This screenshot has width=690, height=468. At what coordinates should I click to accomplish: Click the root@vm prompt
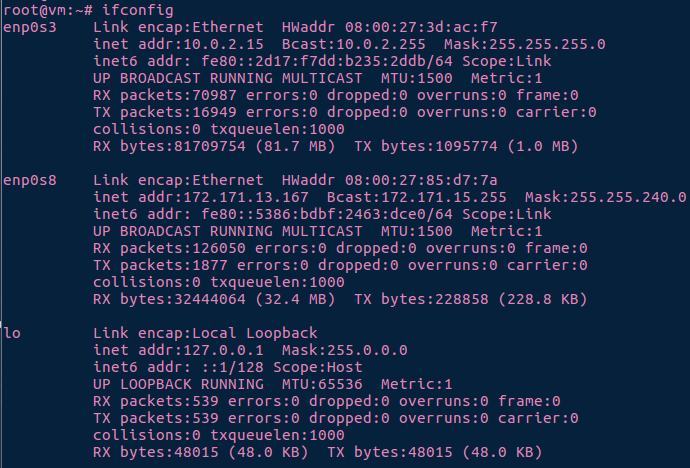(x=34, y=10)
